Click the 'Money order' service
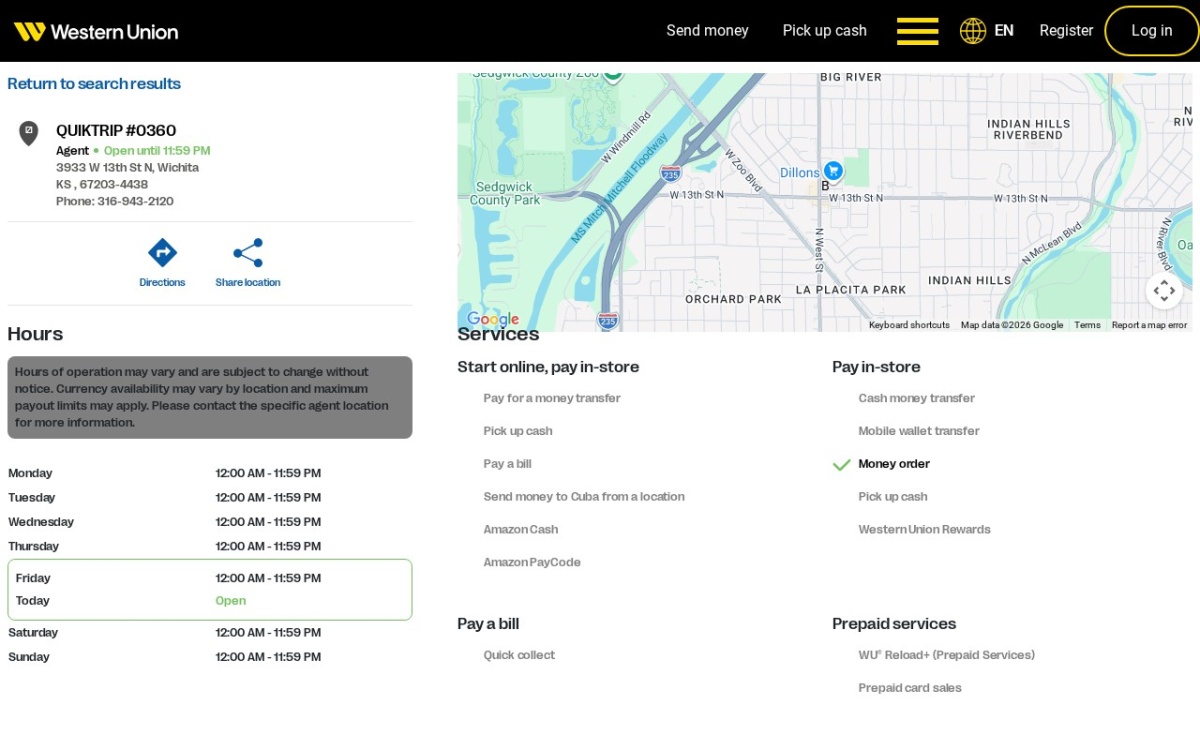The height and width of the screenshot is (750, 1200). coord(894,464)
